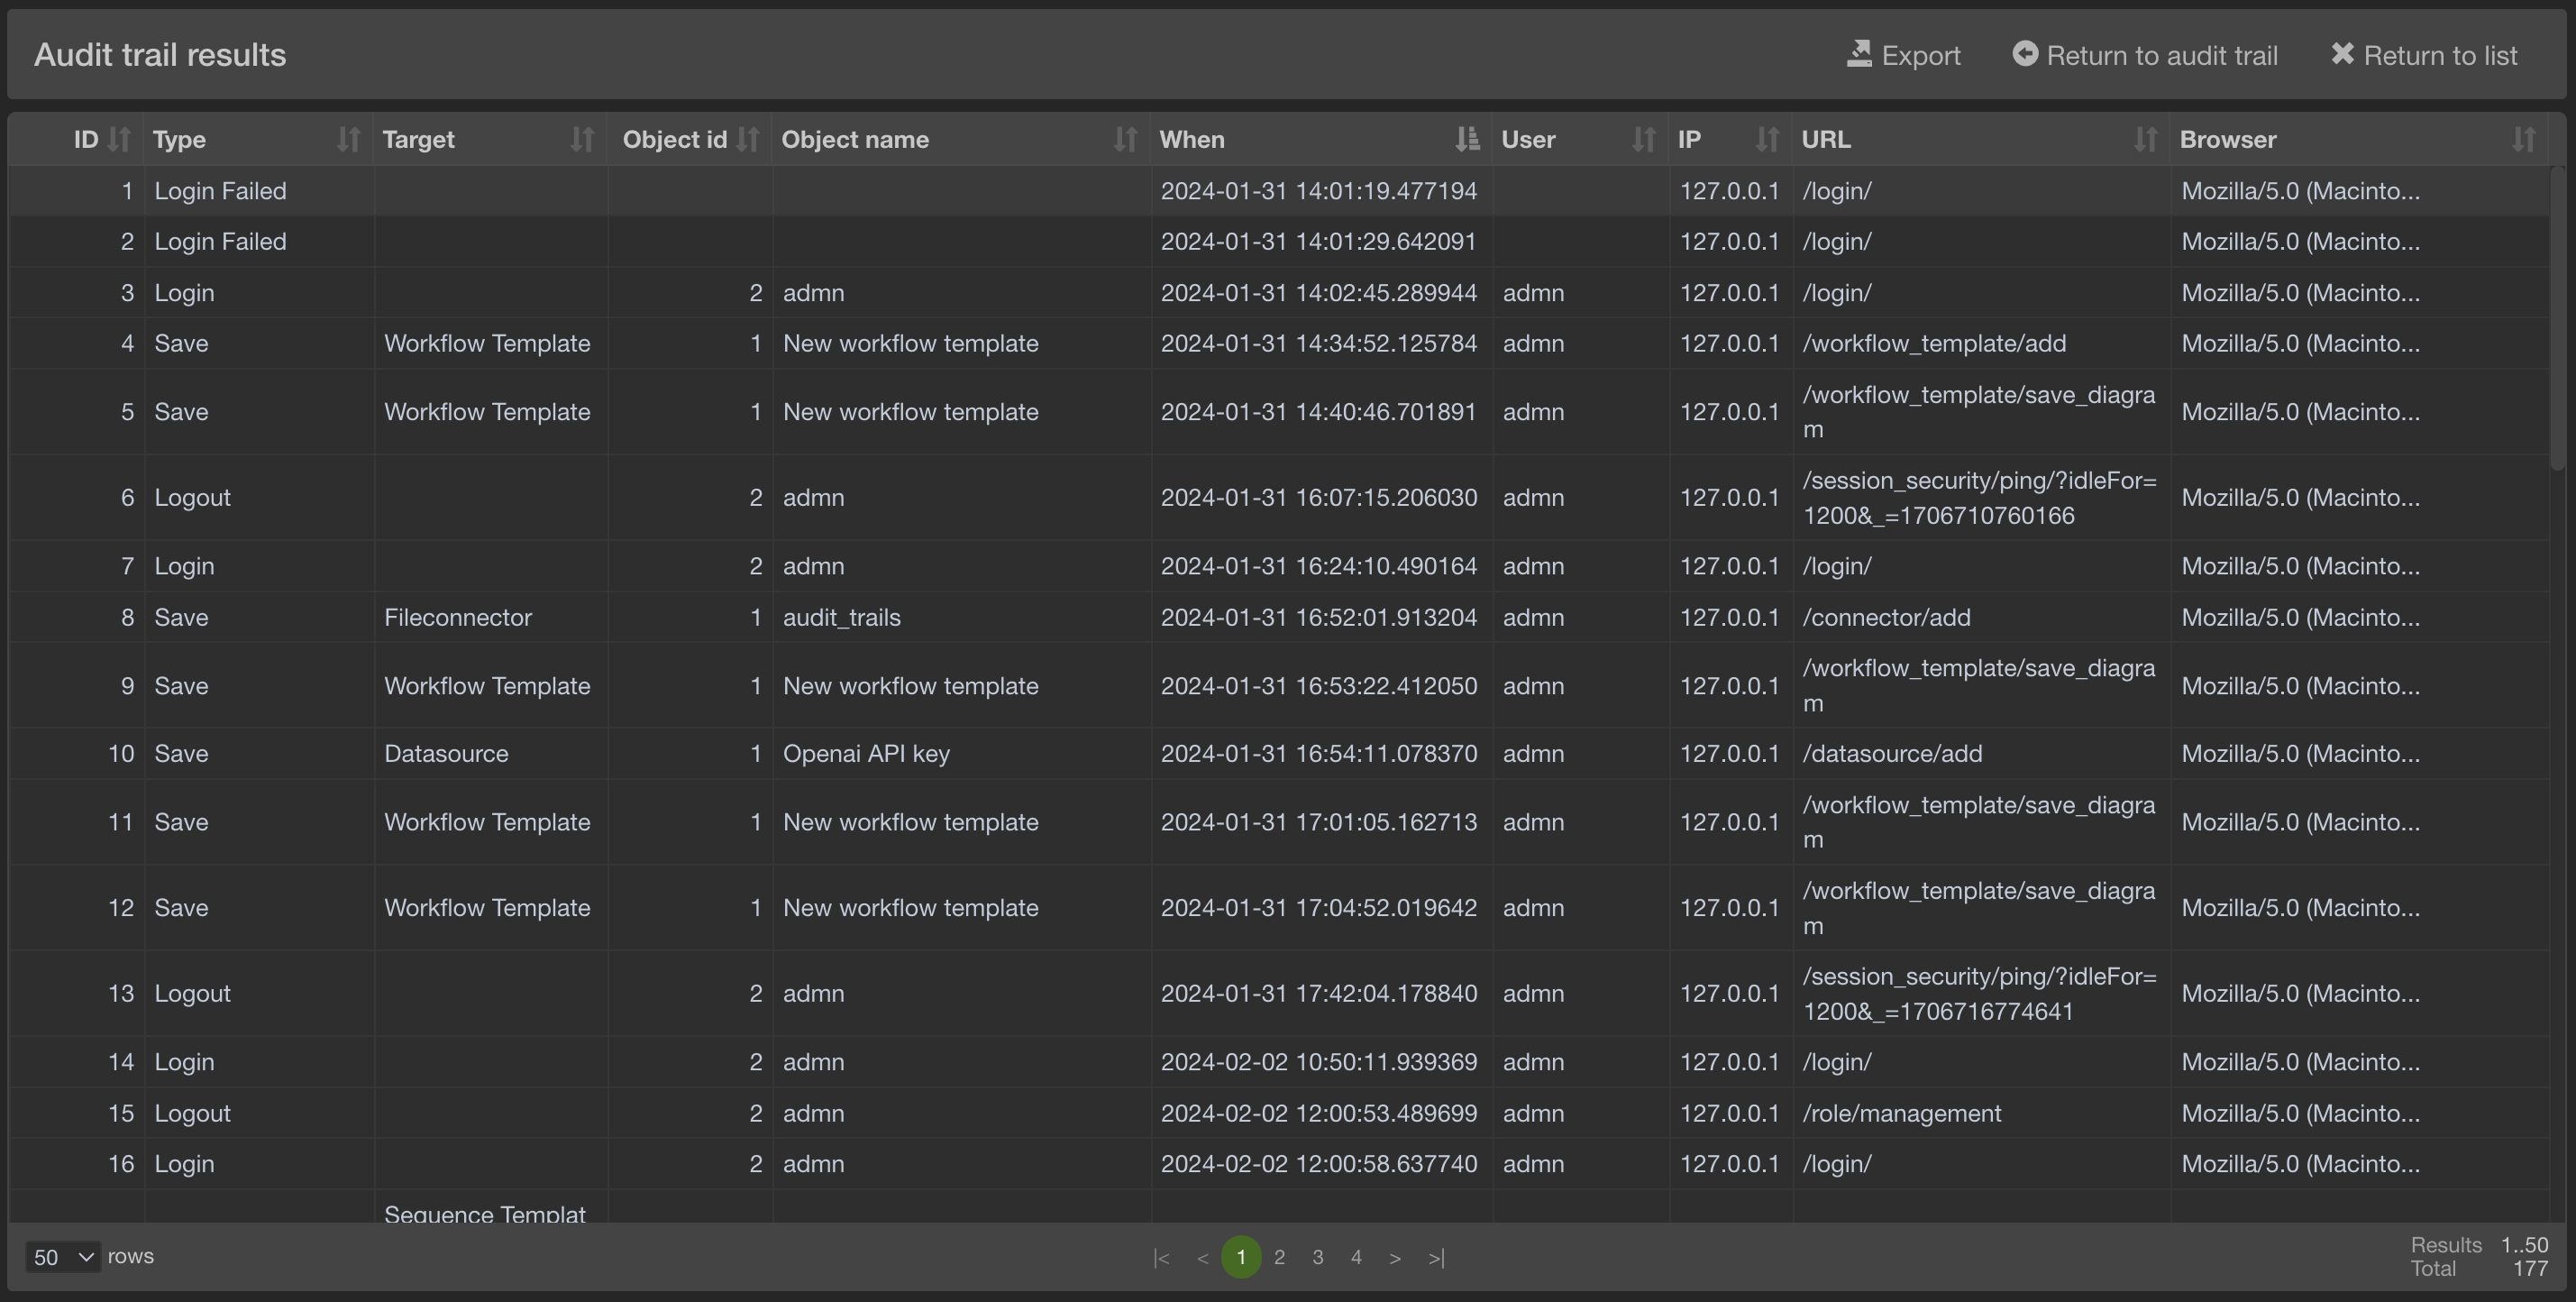Screen dimensions: 2576x1302
Task: Open page 4 of results
Action: tap(1356, 1257)
